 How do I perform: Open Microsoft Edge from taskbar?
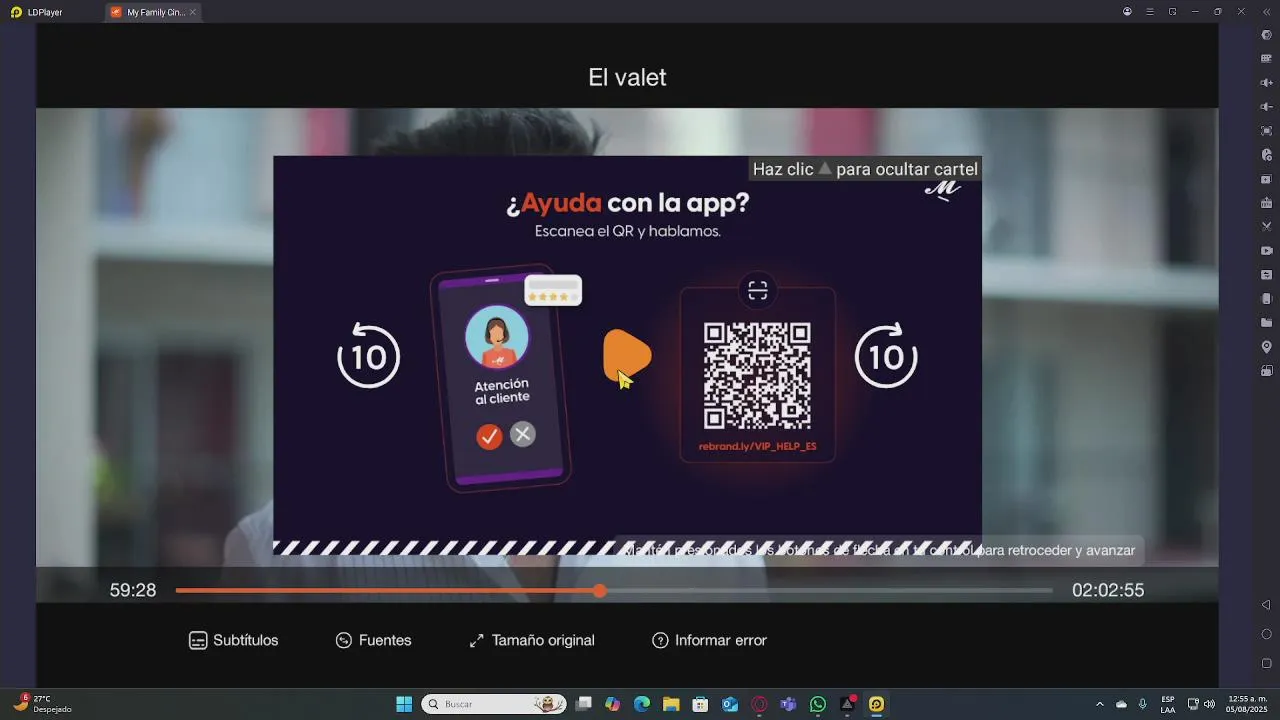tap(642, 704)
